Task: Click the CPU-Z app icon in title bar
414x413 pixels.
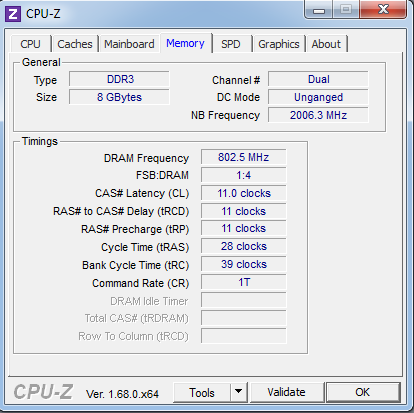Action: point(13,14)
